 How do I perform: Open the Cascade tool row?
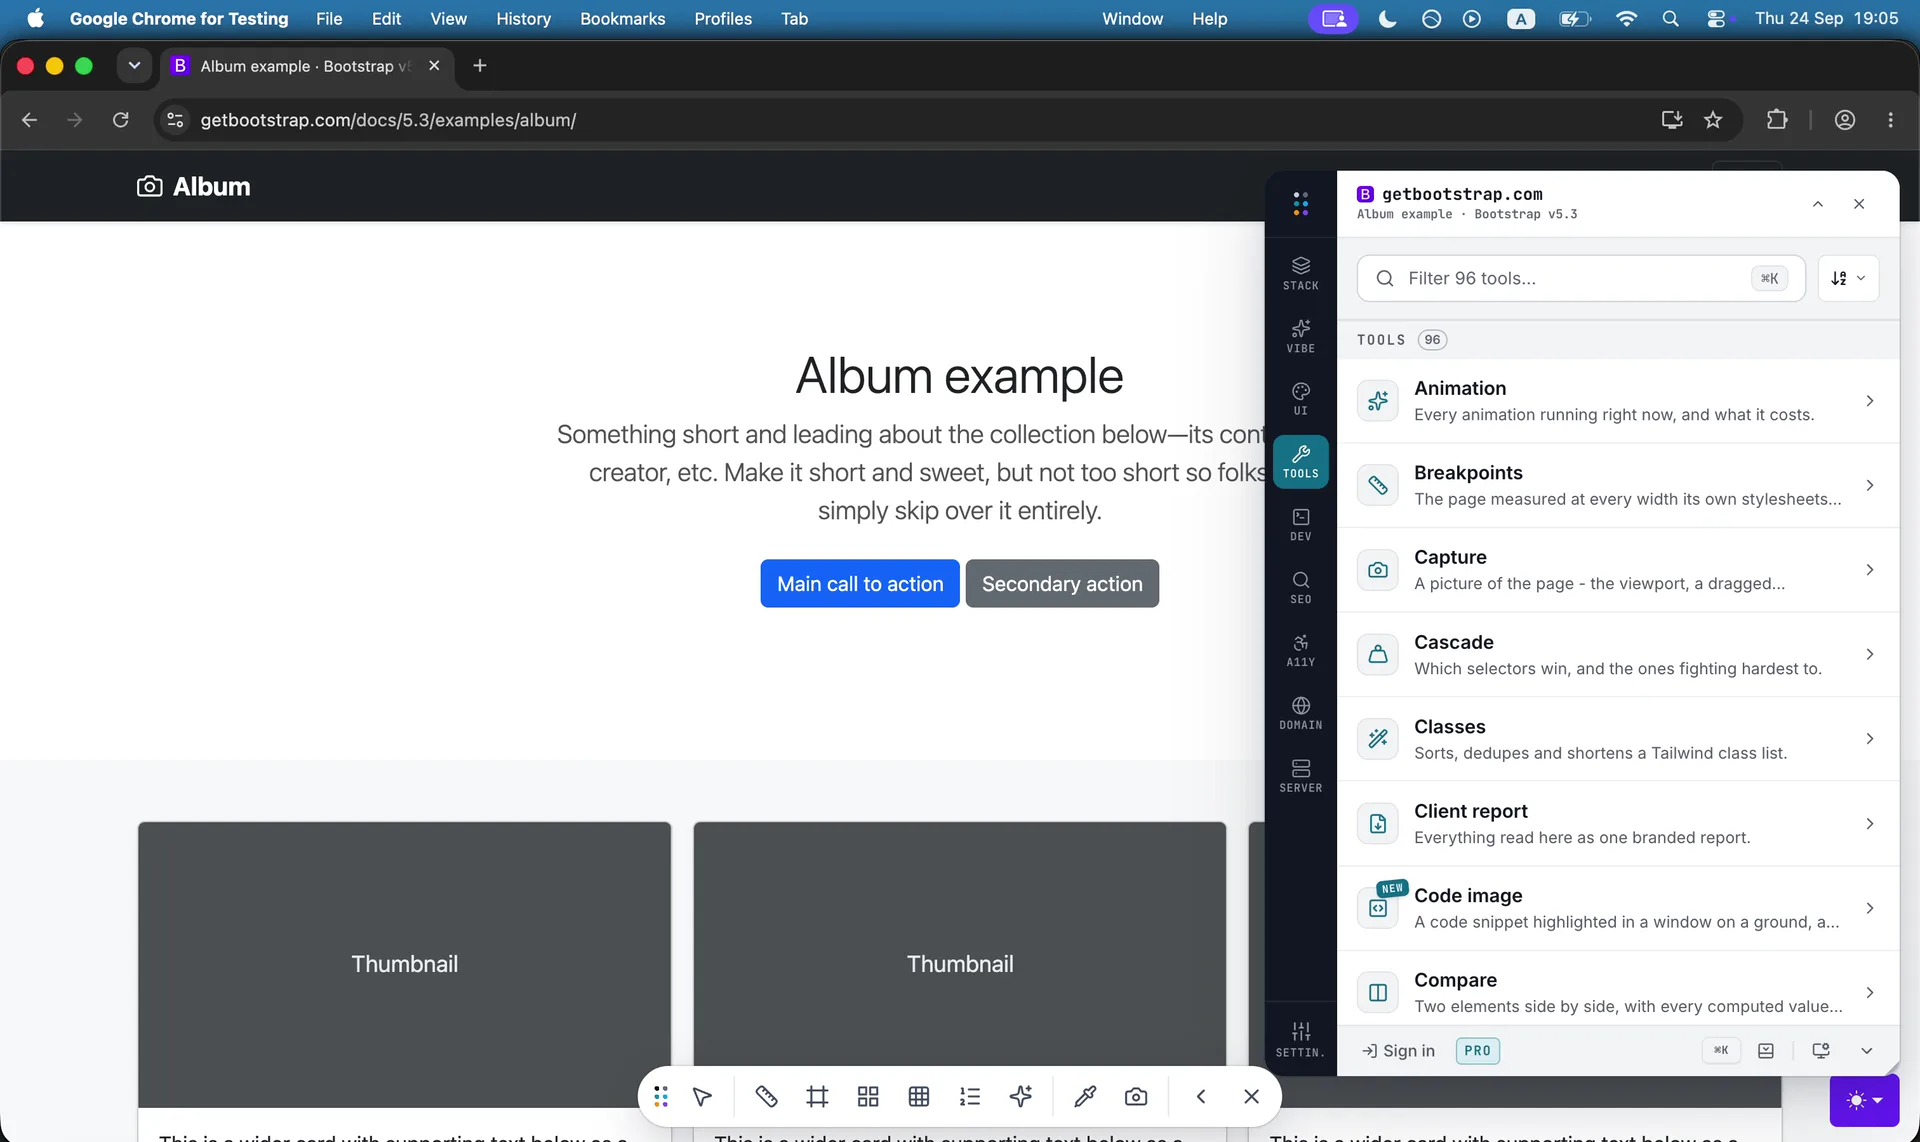coord(1618,655)
